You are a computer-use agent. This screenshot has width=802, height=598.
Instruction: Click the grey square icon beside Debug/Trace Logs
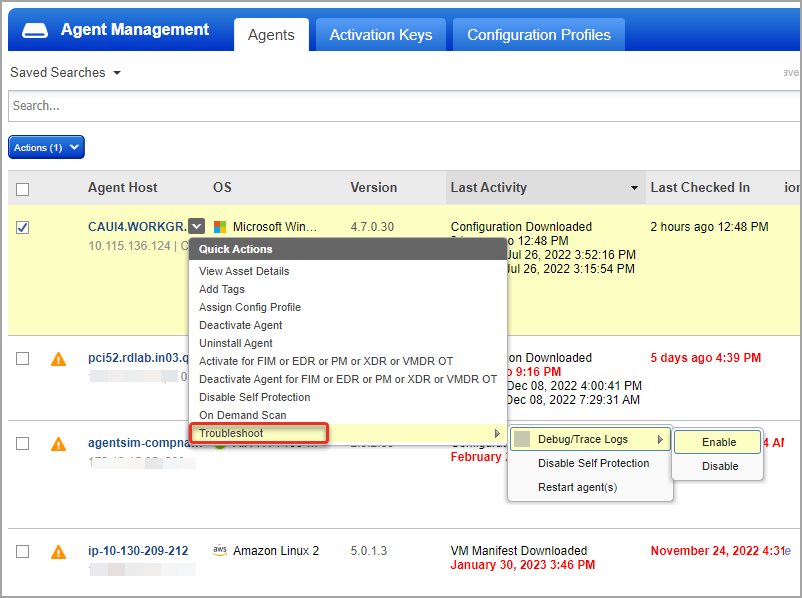pyautogui.click(x=524, y=440)
